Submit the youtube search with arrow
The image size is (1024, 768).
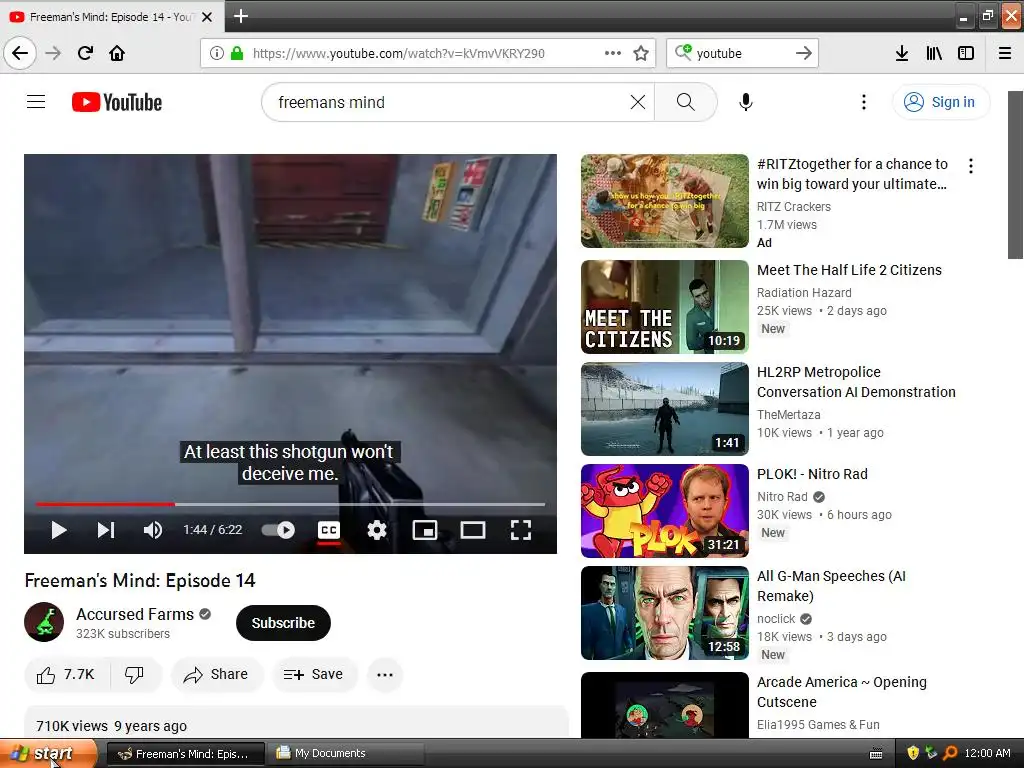[804, 53]
